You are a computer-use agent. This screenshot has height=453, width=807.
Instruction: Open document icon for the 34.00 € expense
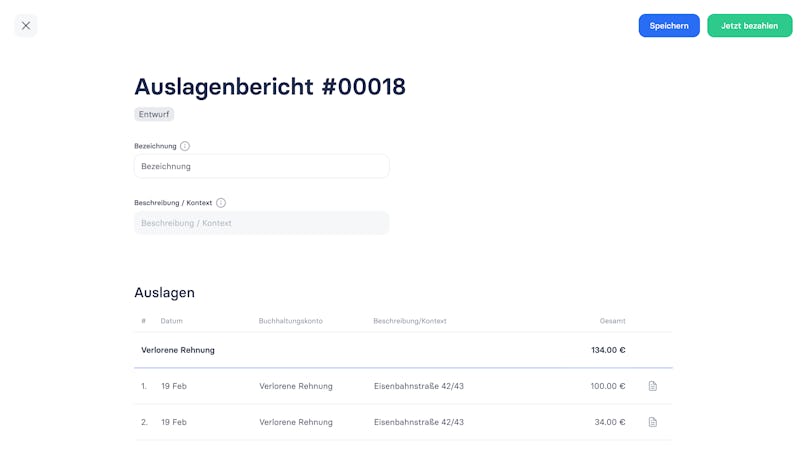pyautogui.click(x=653, y=422)
